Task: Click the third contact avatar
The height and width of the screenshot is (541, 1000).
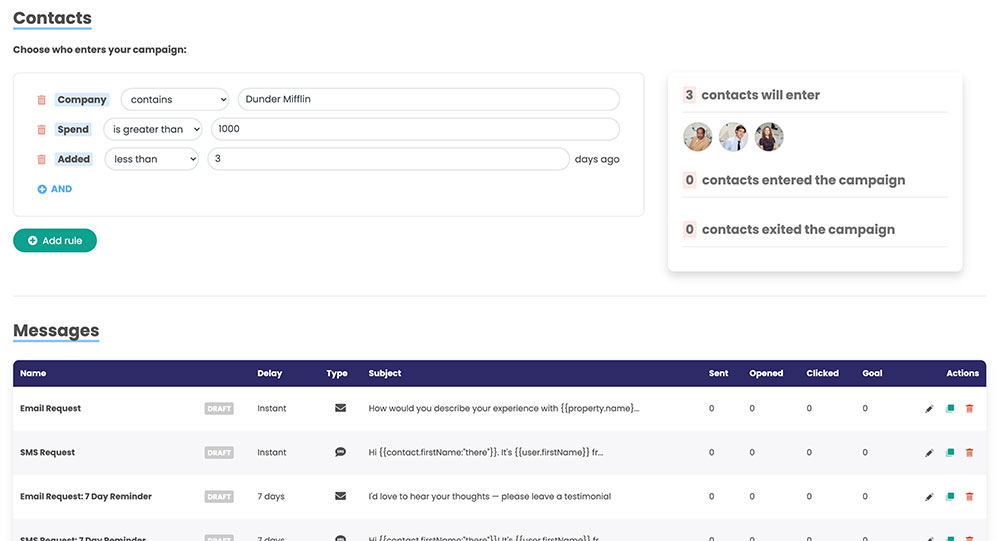Action: (769, 137)
